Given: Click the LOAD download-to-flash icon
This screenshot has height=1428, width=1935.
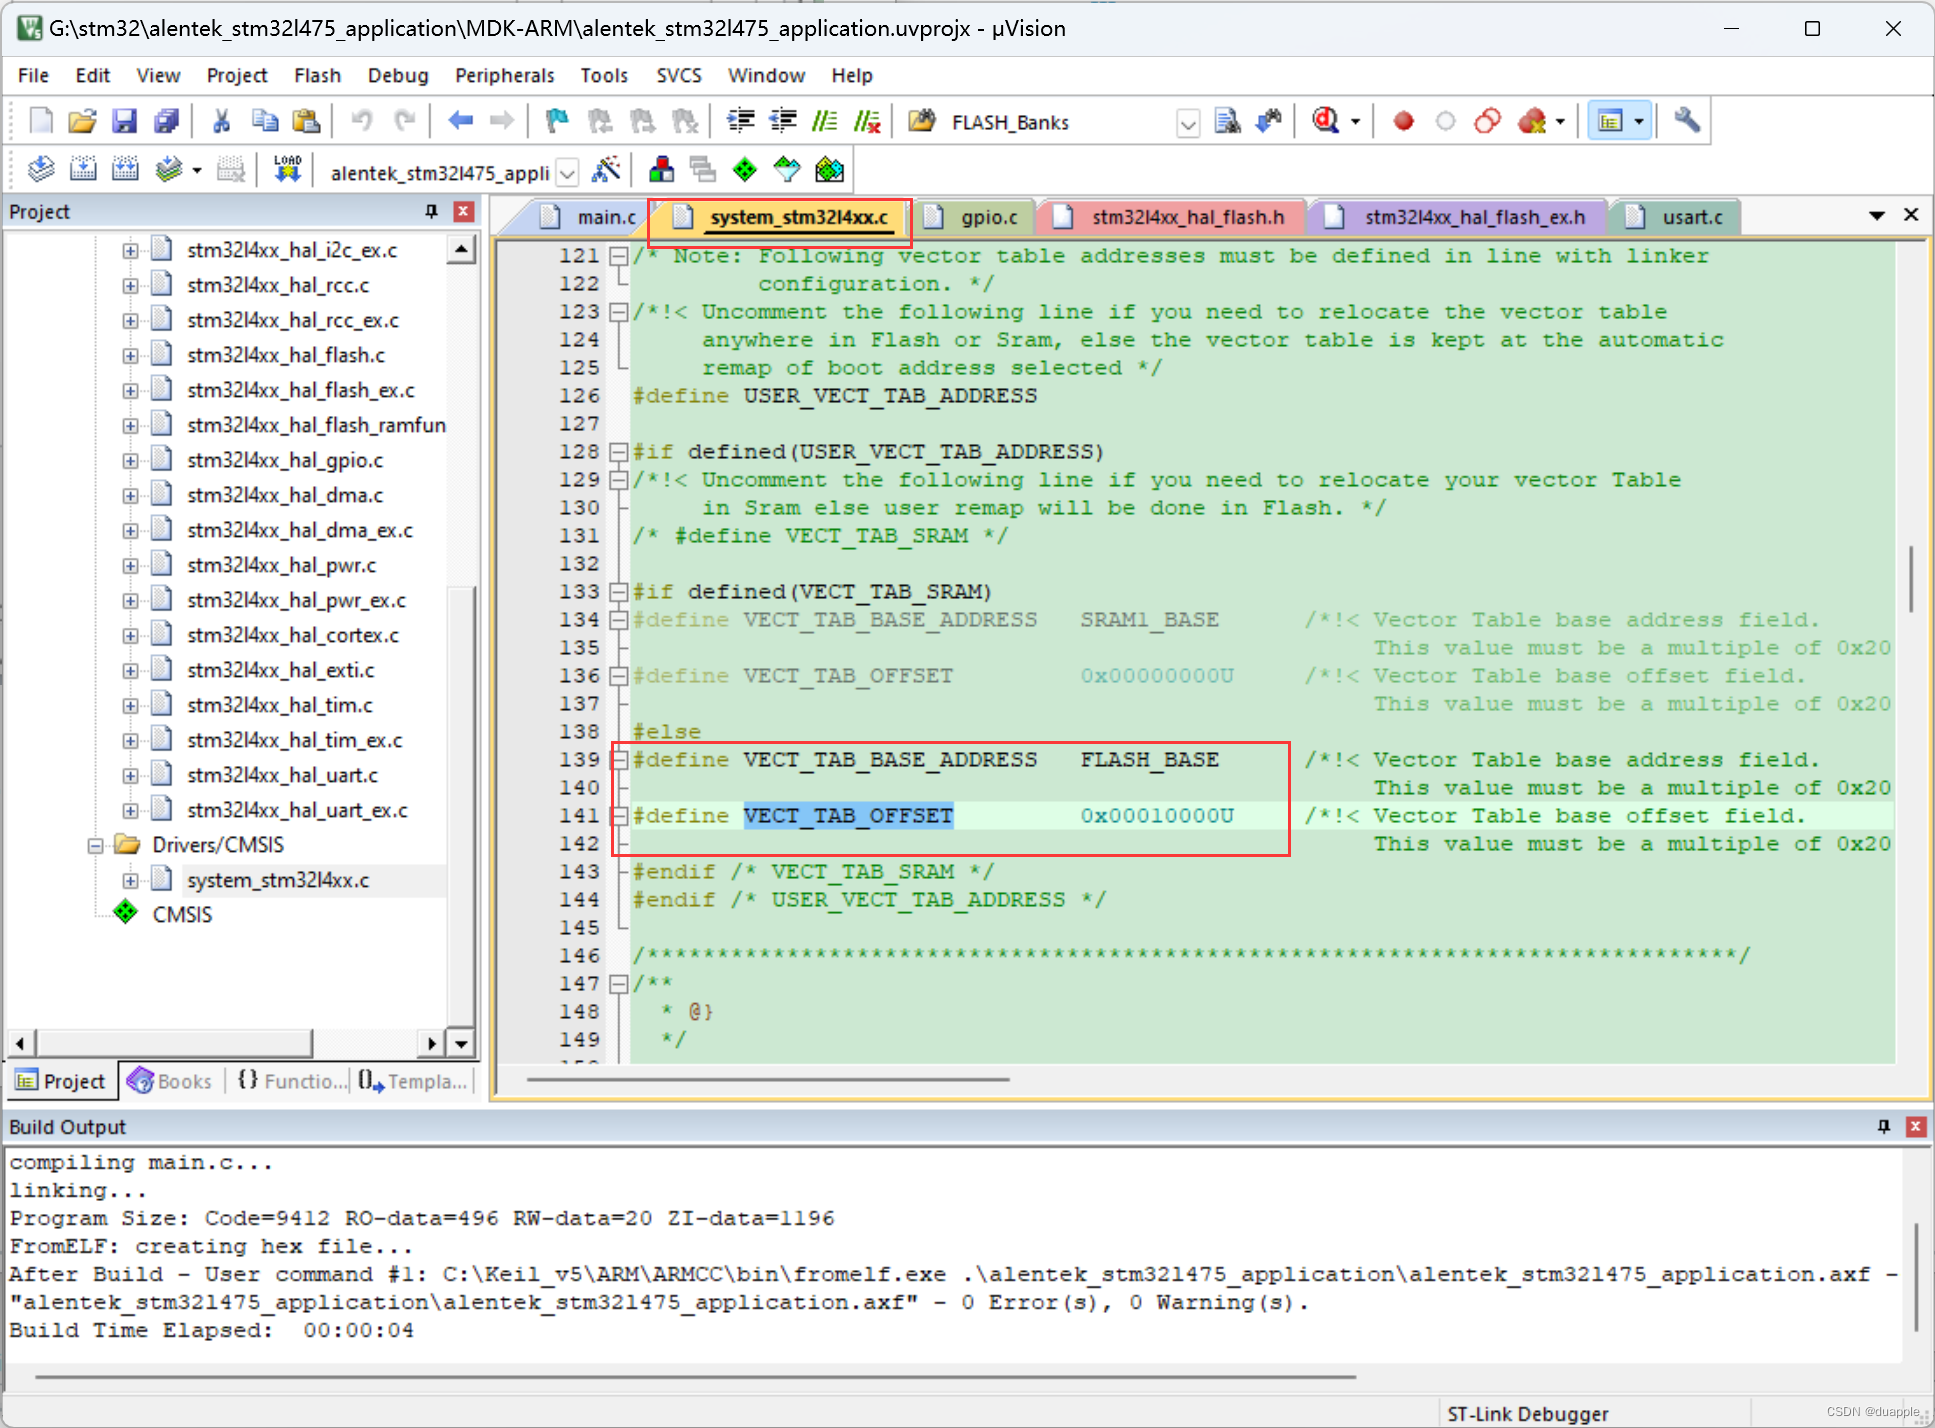Looking at the screenshot, I should coord(287,170).
